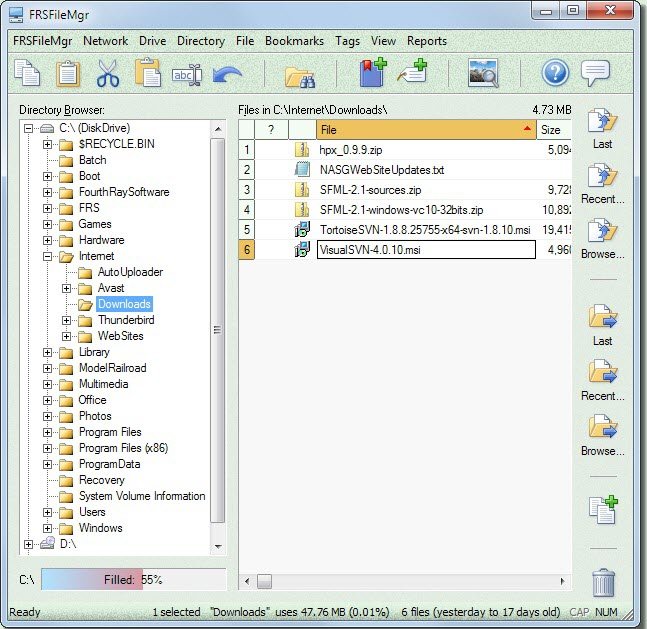Select the ModelRailroad folder

pyautogui.click(x=112, y=368)
